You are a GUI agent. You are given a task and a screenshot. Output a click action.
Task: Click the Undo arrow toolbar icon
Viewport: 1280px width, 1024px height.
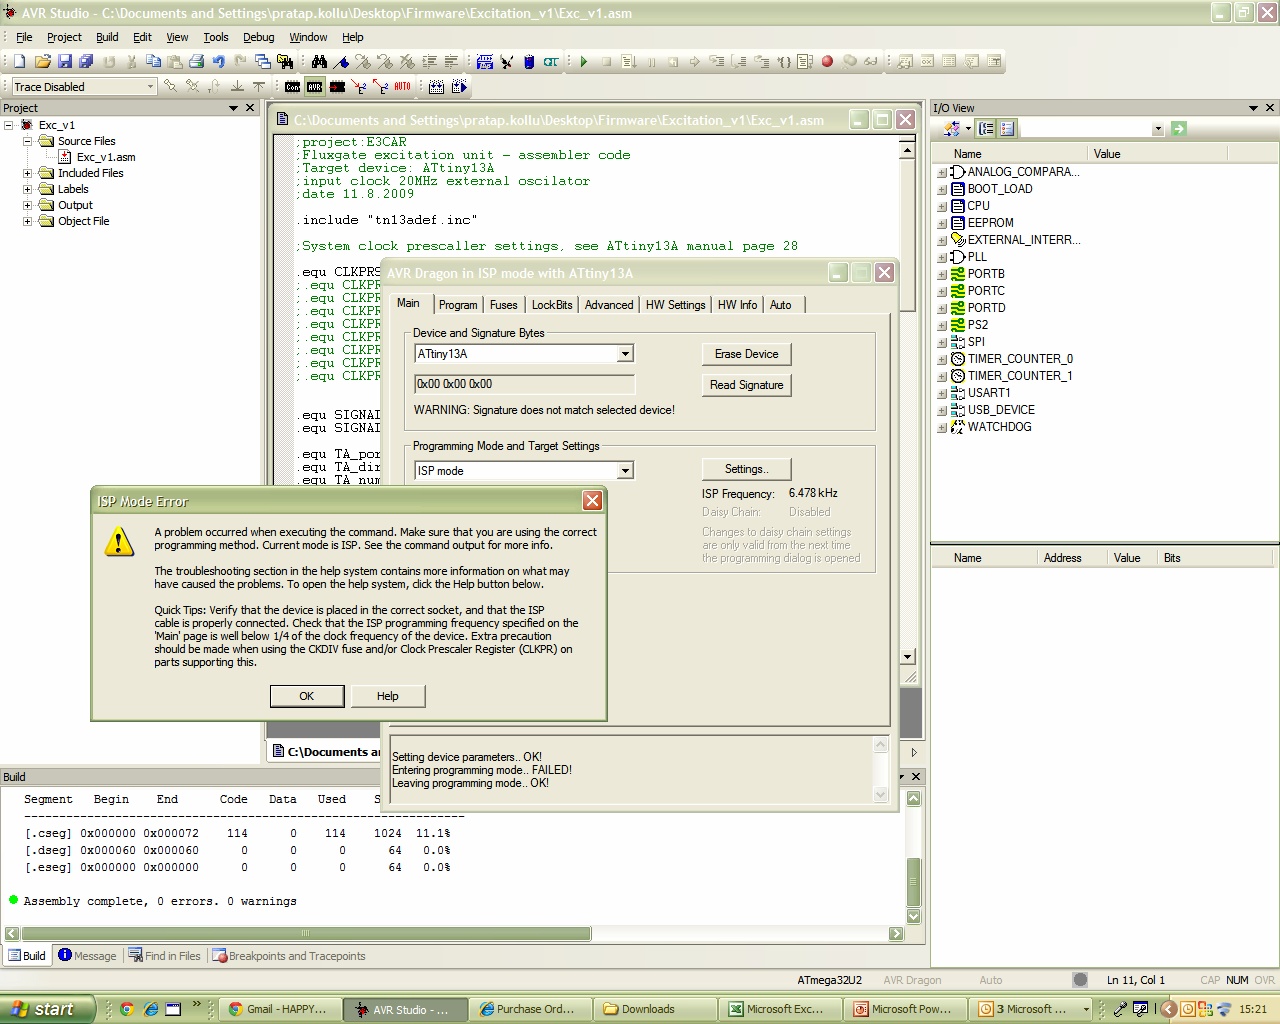[x=219, y=62]
